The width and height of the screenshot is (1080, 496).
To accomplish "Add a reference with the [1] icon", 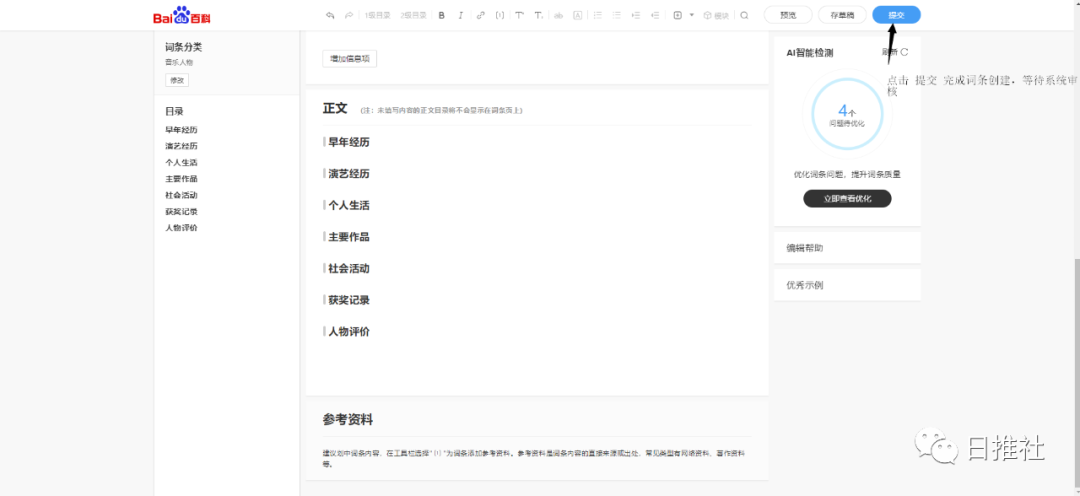I will [500, 15].
